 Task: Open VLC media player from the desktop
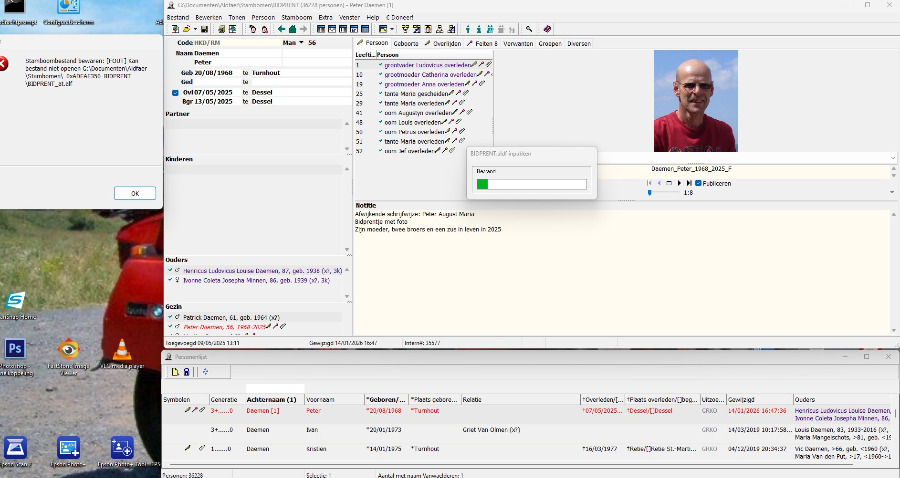click(122, 349)
